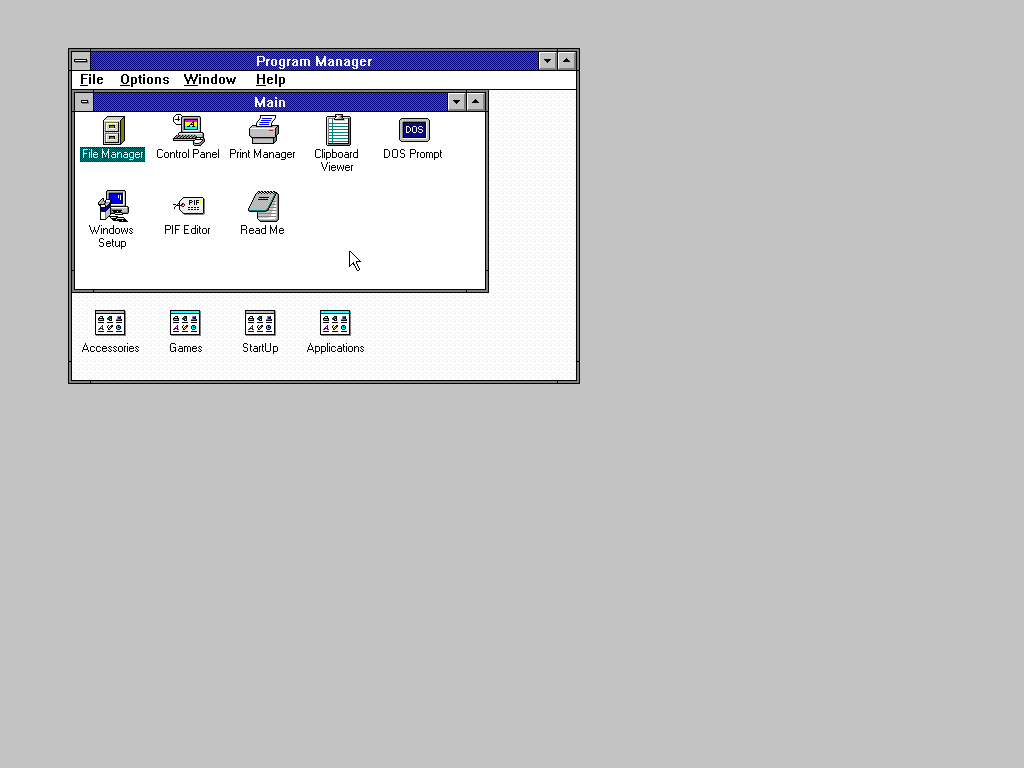Select the File Manager icon
The image size is (1024, 768).
click(x=113, y=131)
